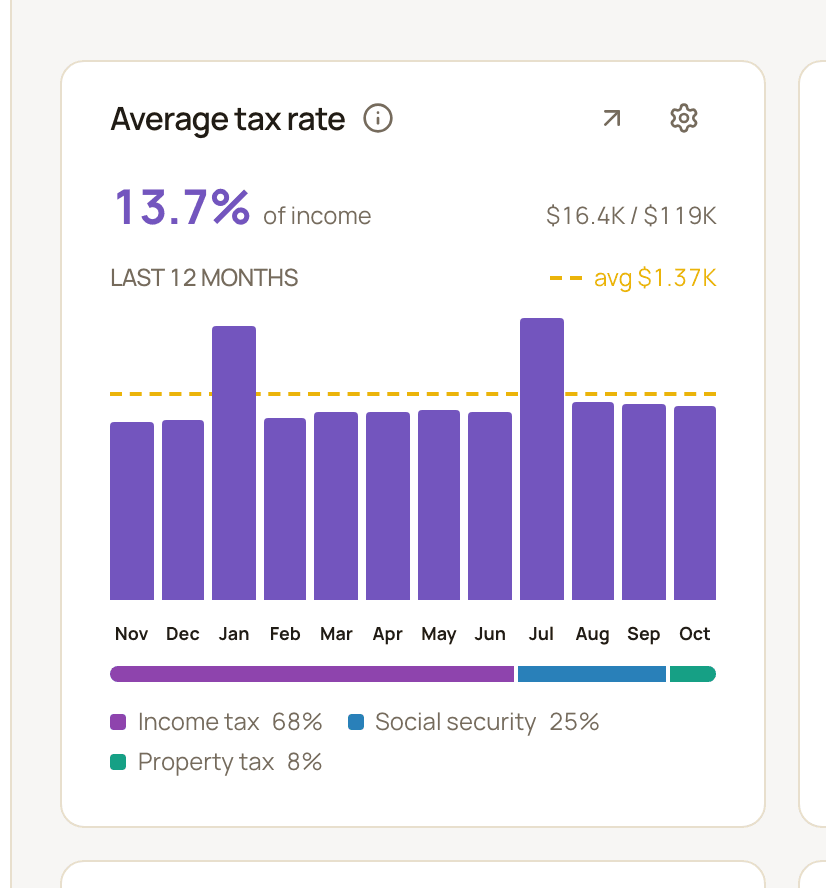Select the Nov bar in chart
Viewport: 826px width, 888px height.
(x=132, y=511)
